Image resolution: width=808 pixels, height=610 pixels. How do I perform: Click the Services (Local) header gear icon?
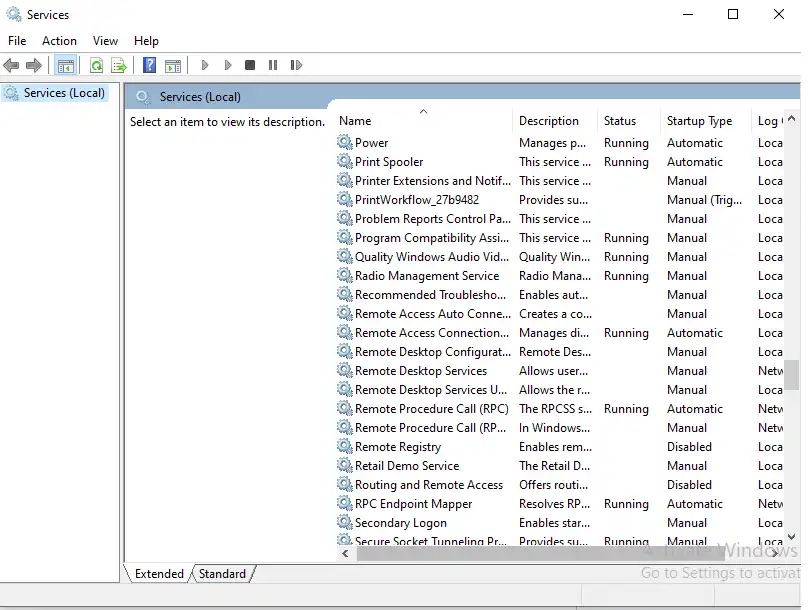coord(143,97)
